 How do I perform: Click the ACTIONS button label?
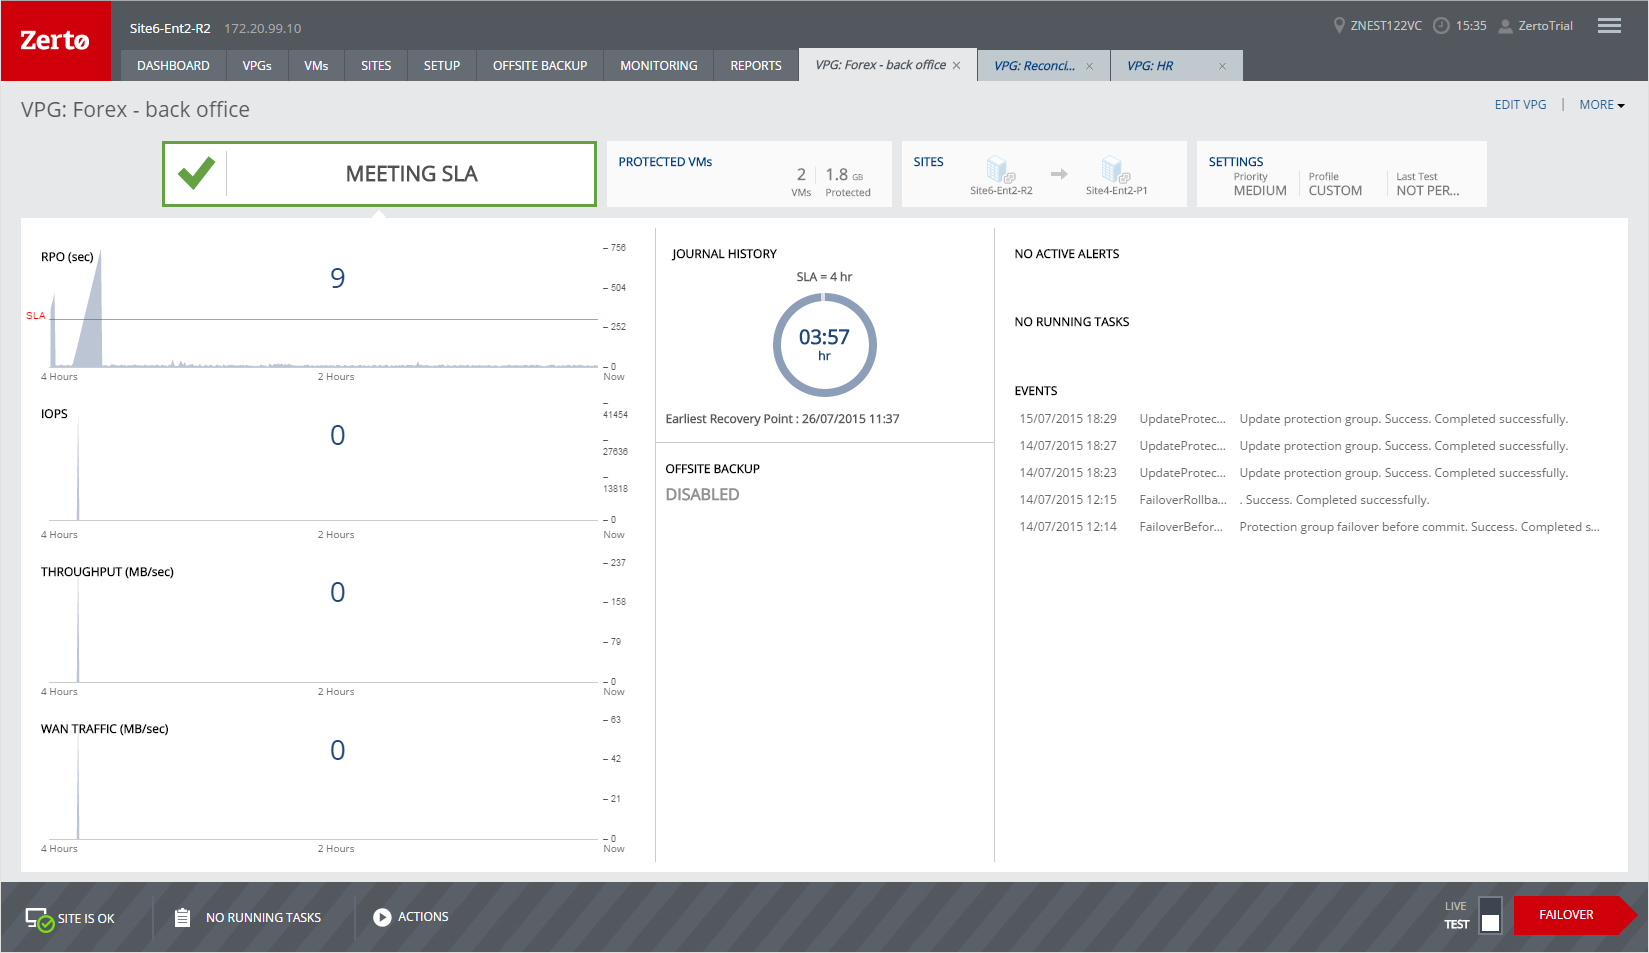pyautogui.click(x=423, y=917)
